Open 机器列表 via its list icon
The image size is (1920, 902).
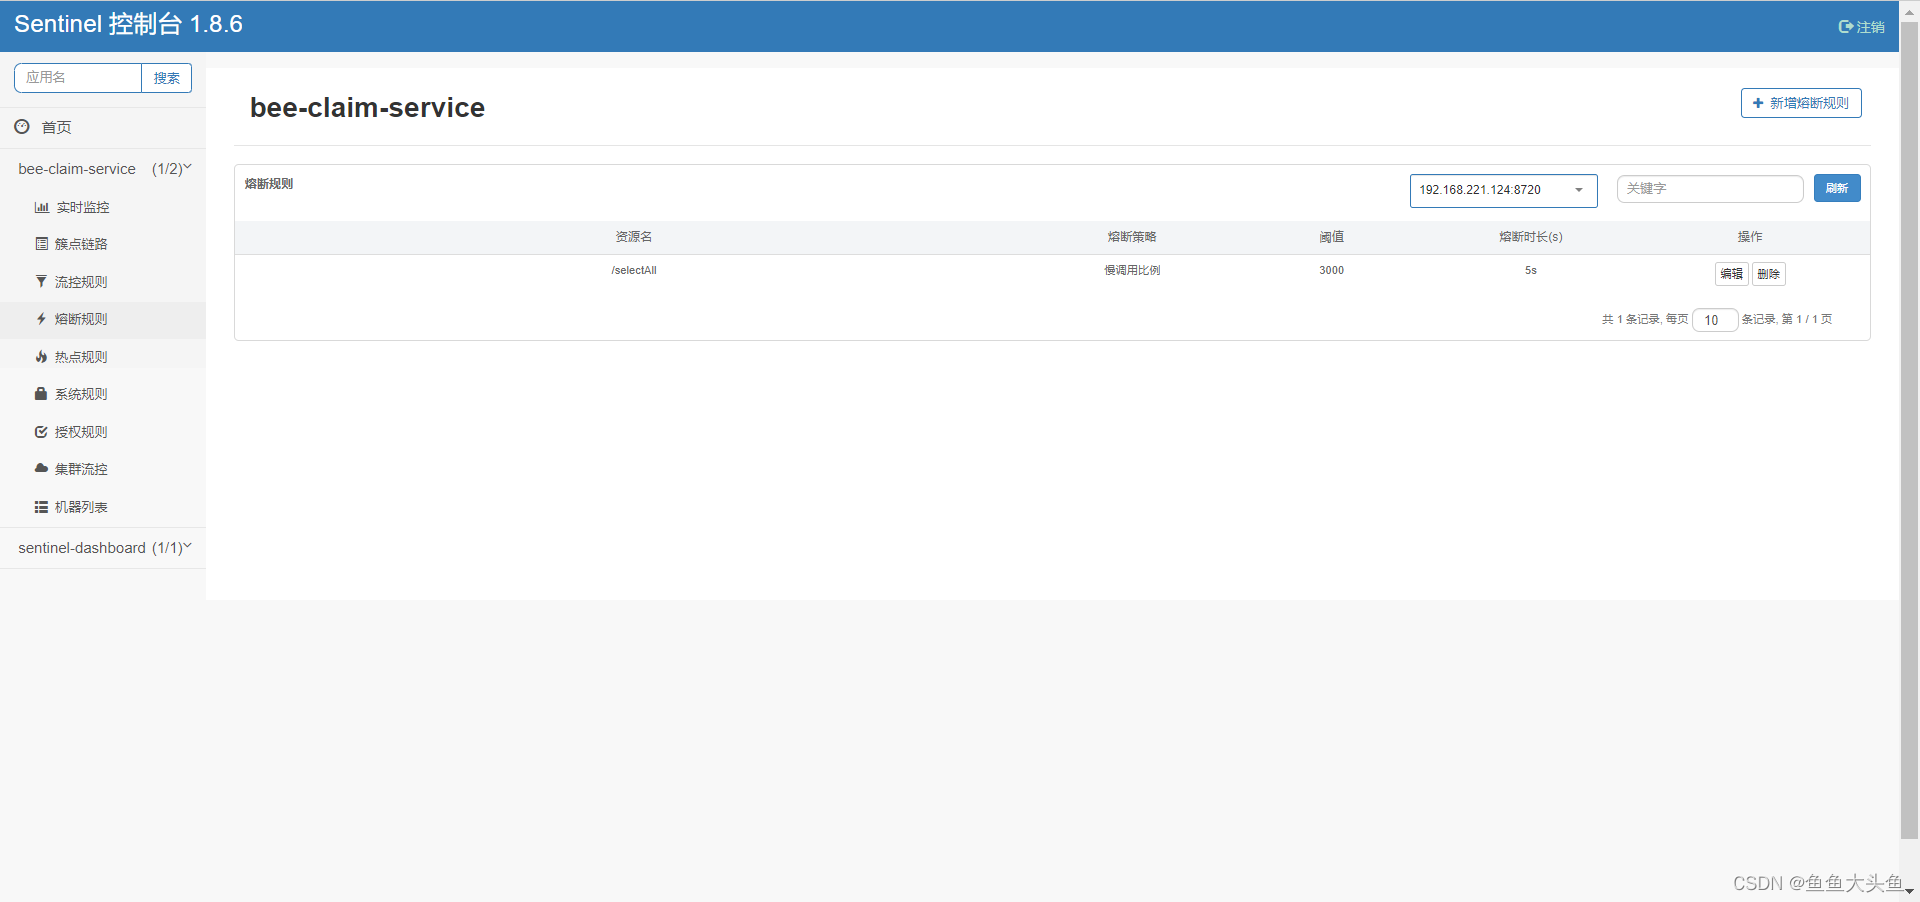tap(41, 506)
